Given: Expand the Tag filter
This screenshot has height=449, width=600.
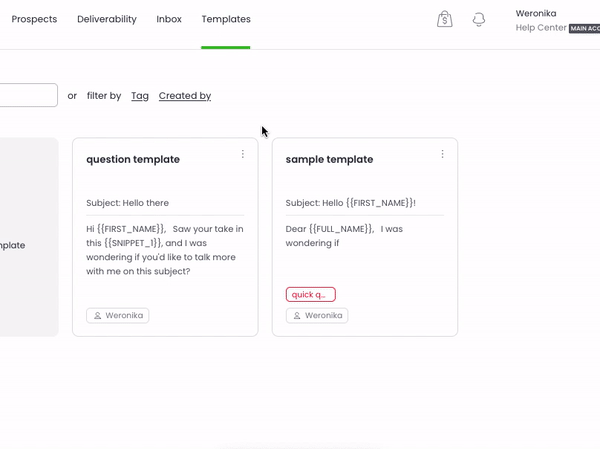Looking at the screenshot, I should coord(140,96).
